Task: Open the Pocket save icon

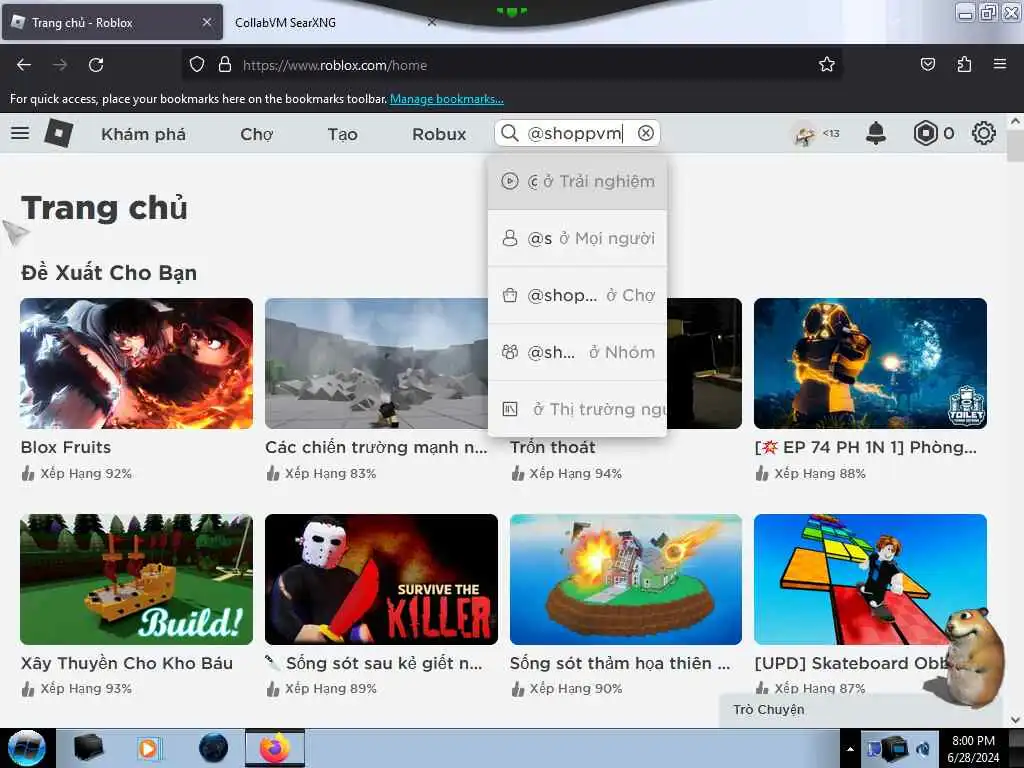Action: [x=927, y=64]
